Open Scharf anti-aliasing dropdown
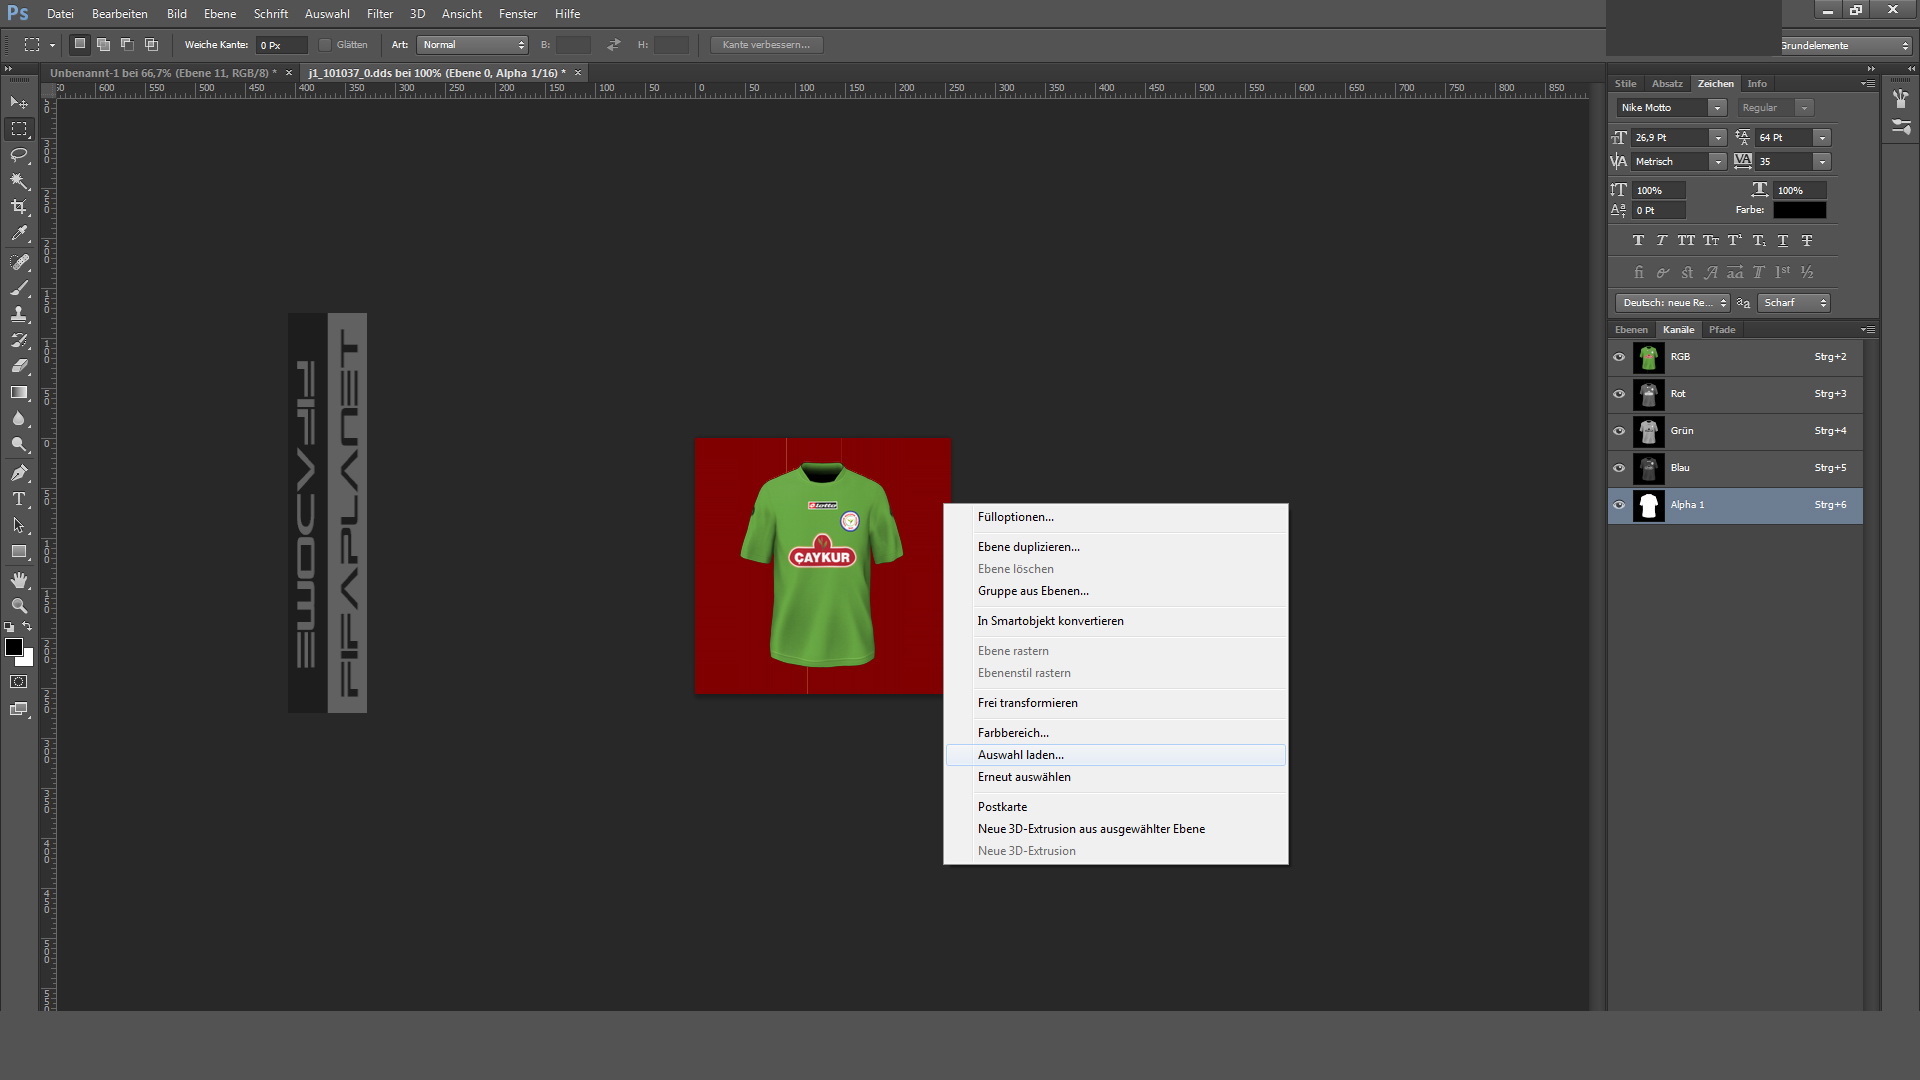The width and height of the screenshot is (1920, 1080). [x=1794, y=303]
